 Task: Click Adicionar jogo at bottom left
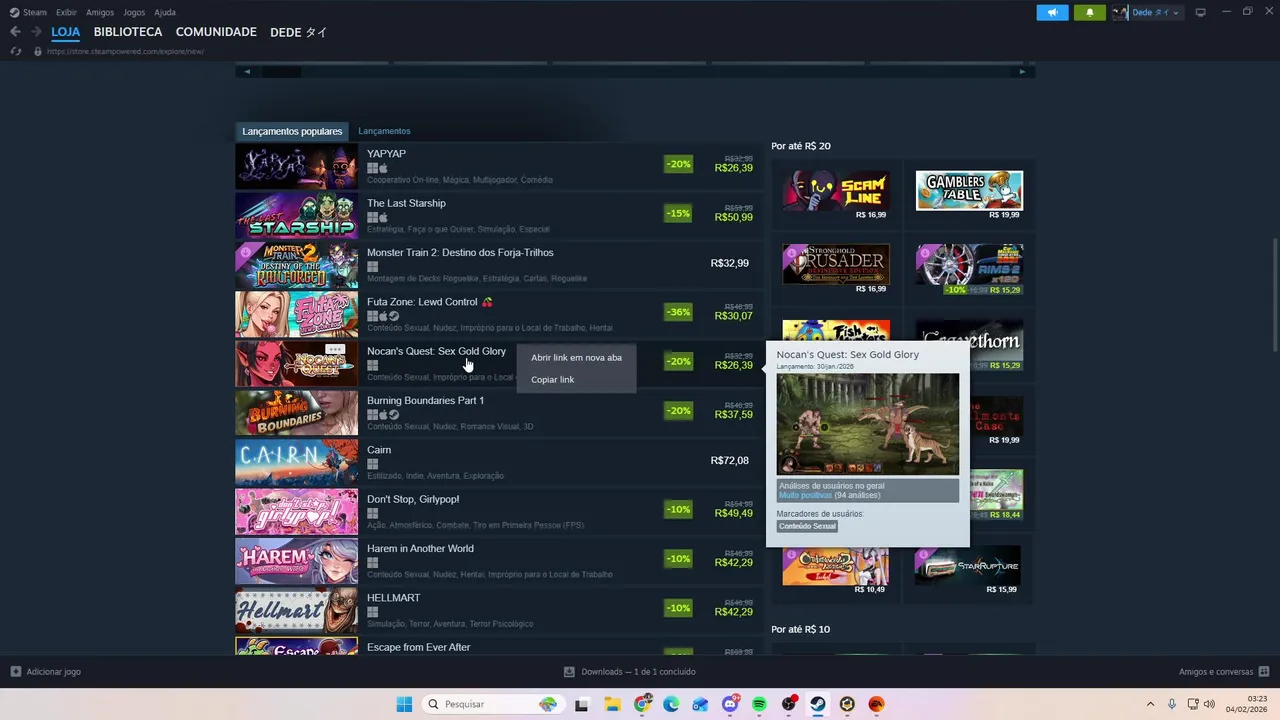click(46, 672)
